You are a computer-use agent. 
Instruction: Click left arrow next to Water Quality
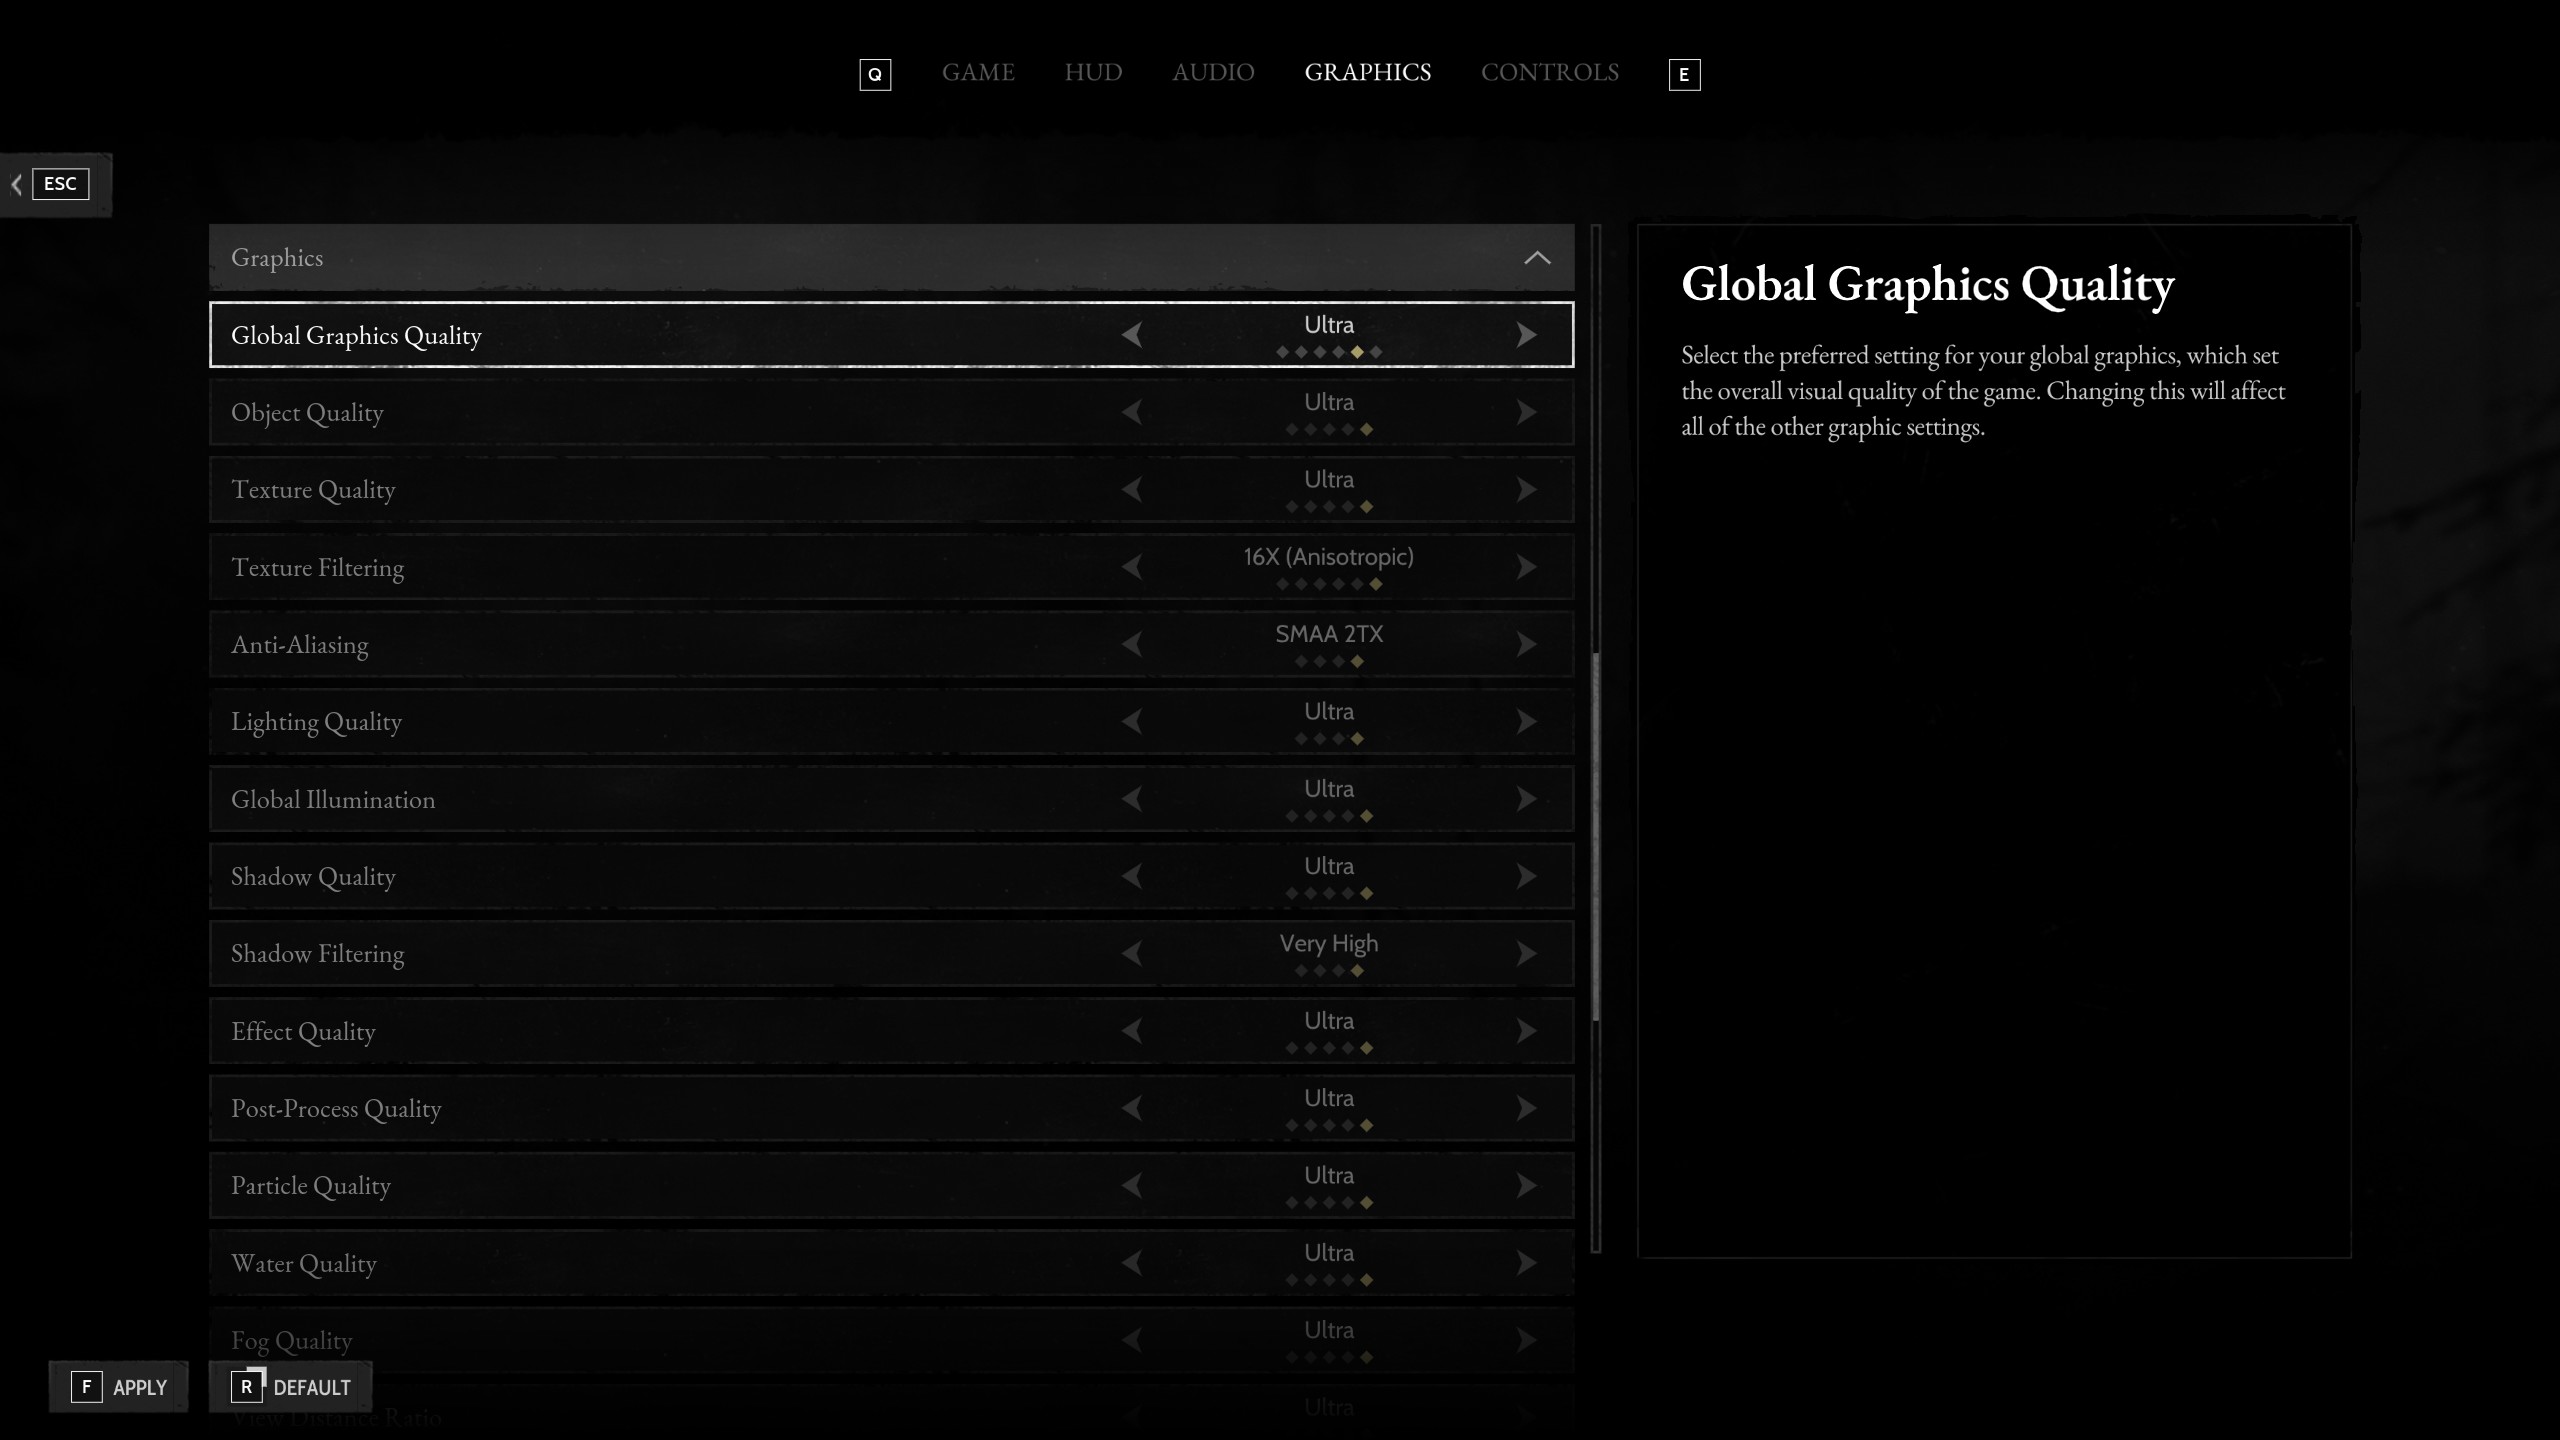[1132, 1263]
